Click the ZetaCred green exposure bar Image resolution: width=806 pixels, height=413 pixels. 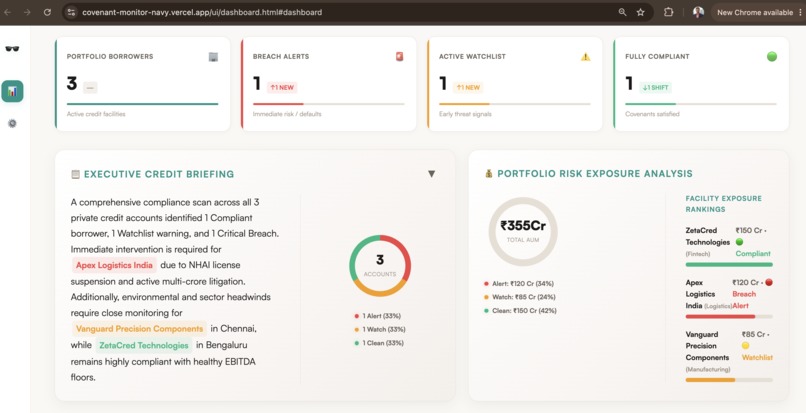pyautogui.click(x=729, y=265)
